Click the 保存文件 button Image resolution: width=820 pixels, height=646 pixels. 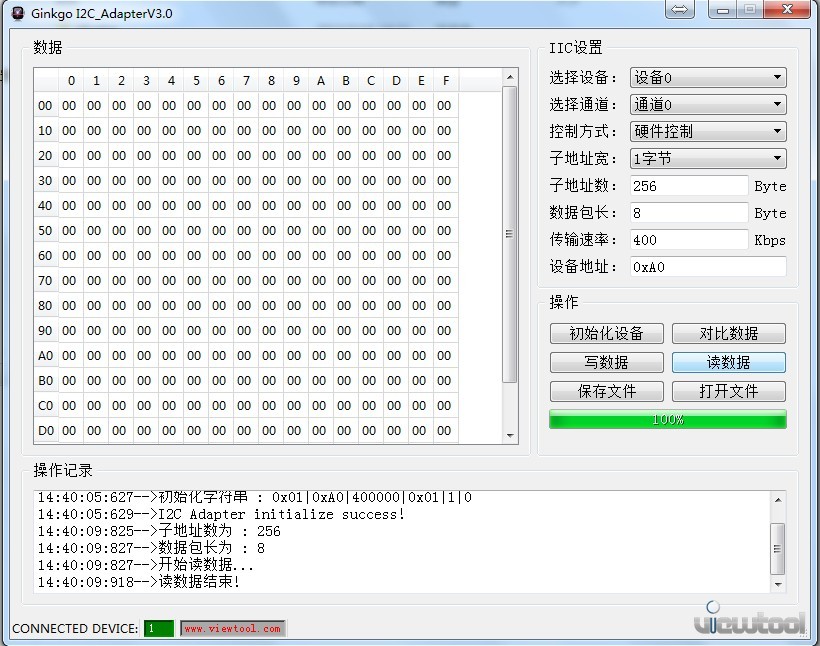(607, 391)
